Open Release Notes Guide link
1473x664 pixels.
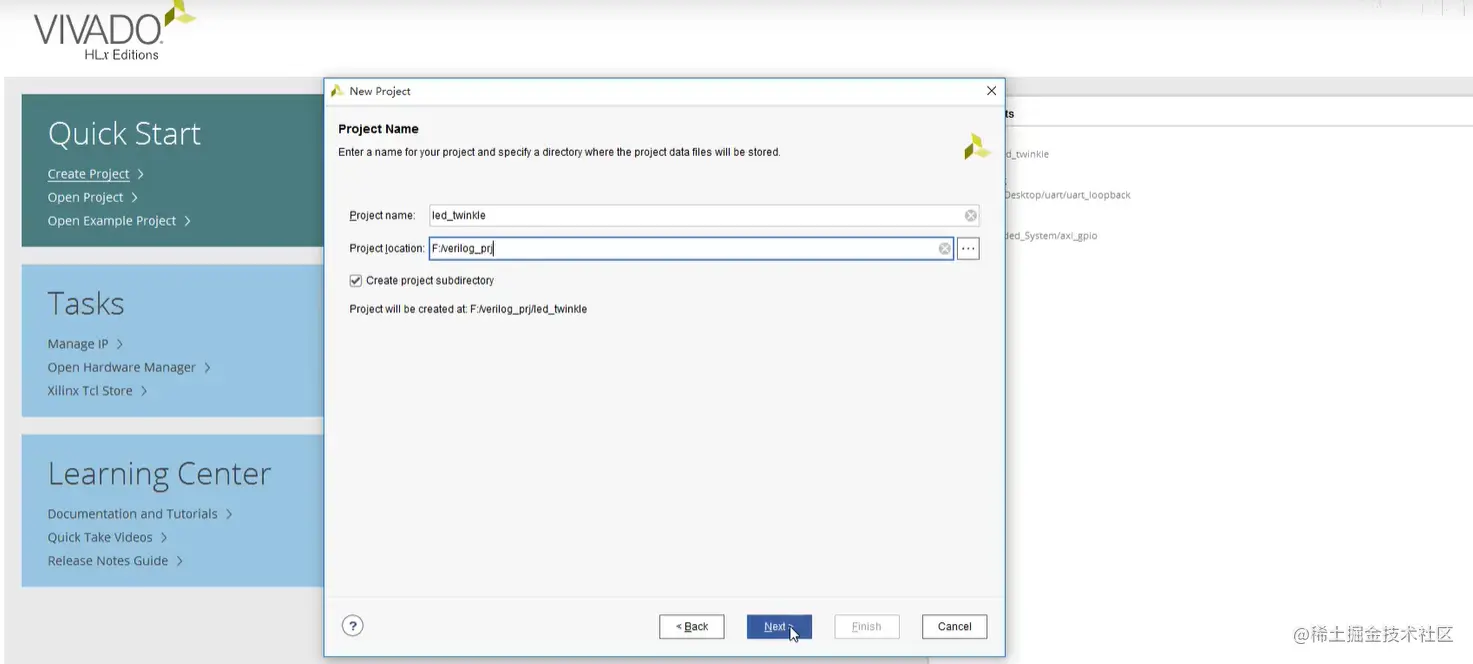click(108, 561)
